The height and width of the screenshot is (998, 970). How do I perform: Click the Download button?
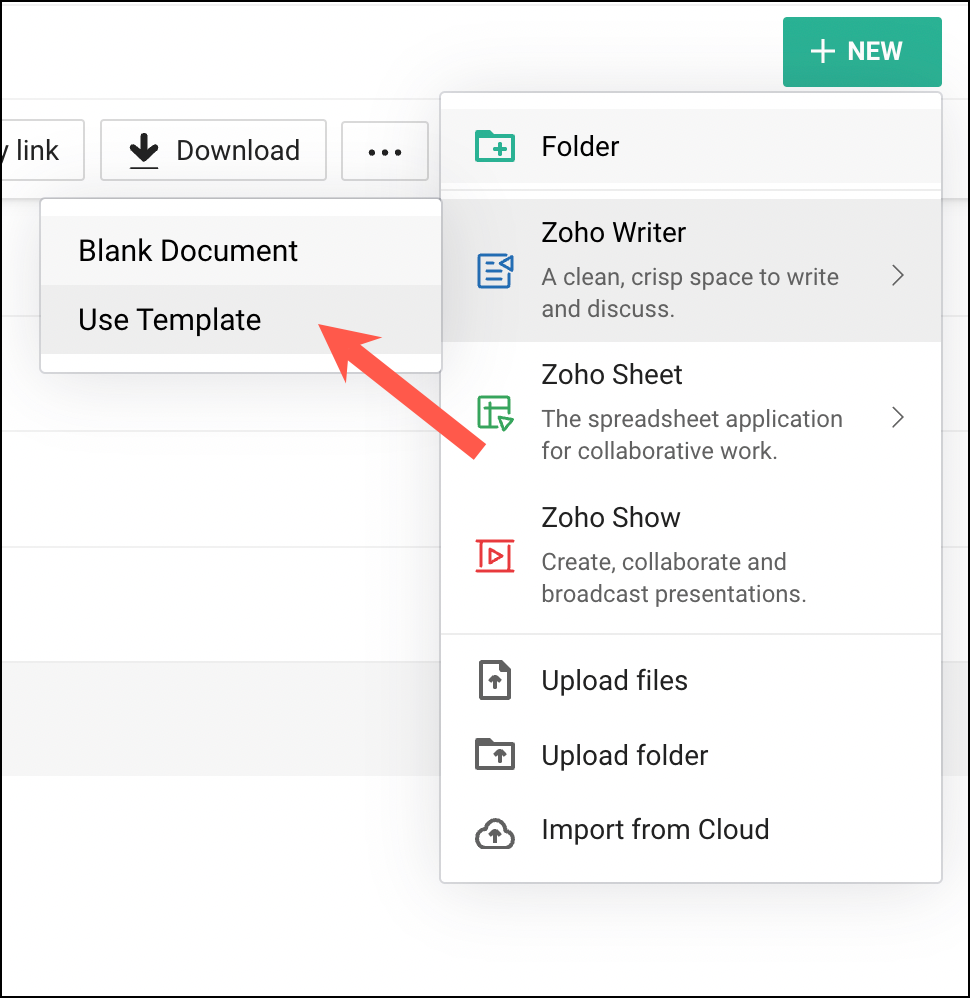[x=213, y=150]
